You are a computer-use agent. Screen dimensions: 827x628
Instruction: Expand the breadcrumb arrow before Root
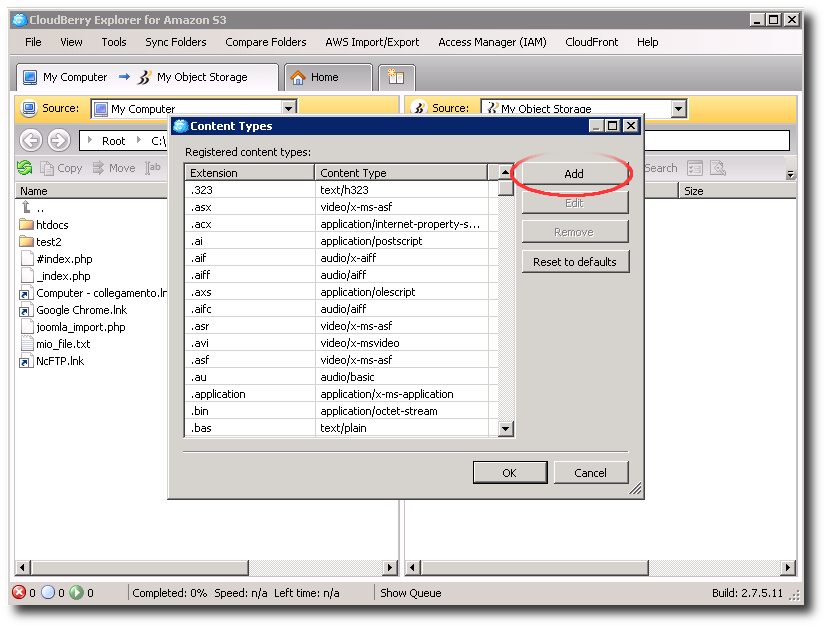click(x=90, y=140)
